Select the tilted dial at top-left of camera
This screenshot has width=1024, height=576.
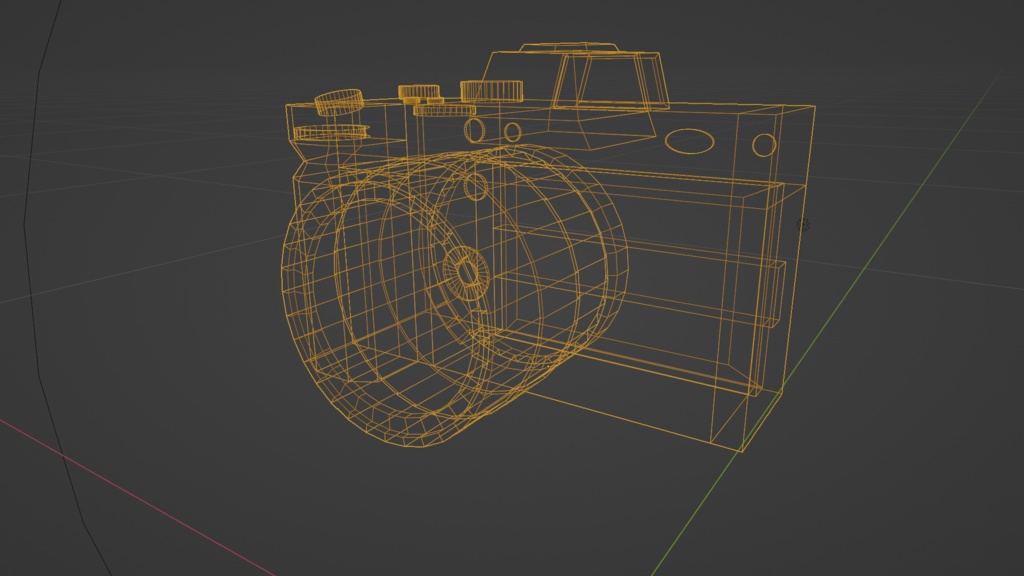(339, 103)
